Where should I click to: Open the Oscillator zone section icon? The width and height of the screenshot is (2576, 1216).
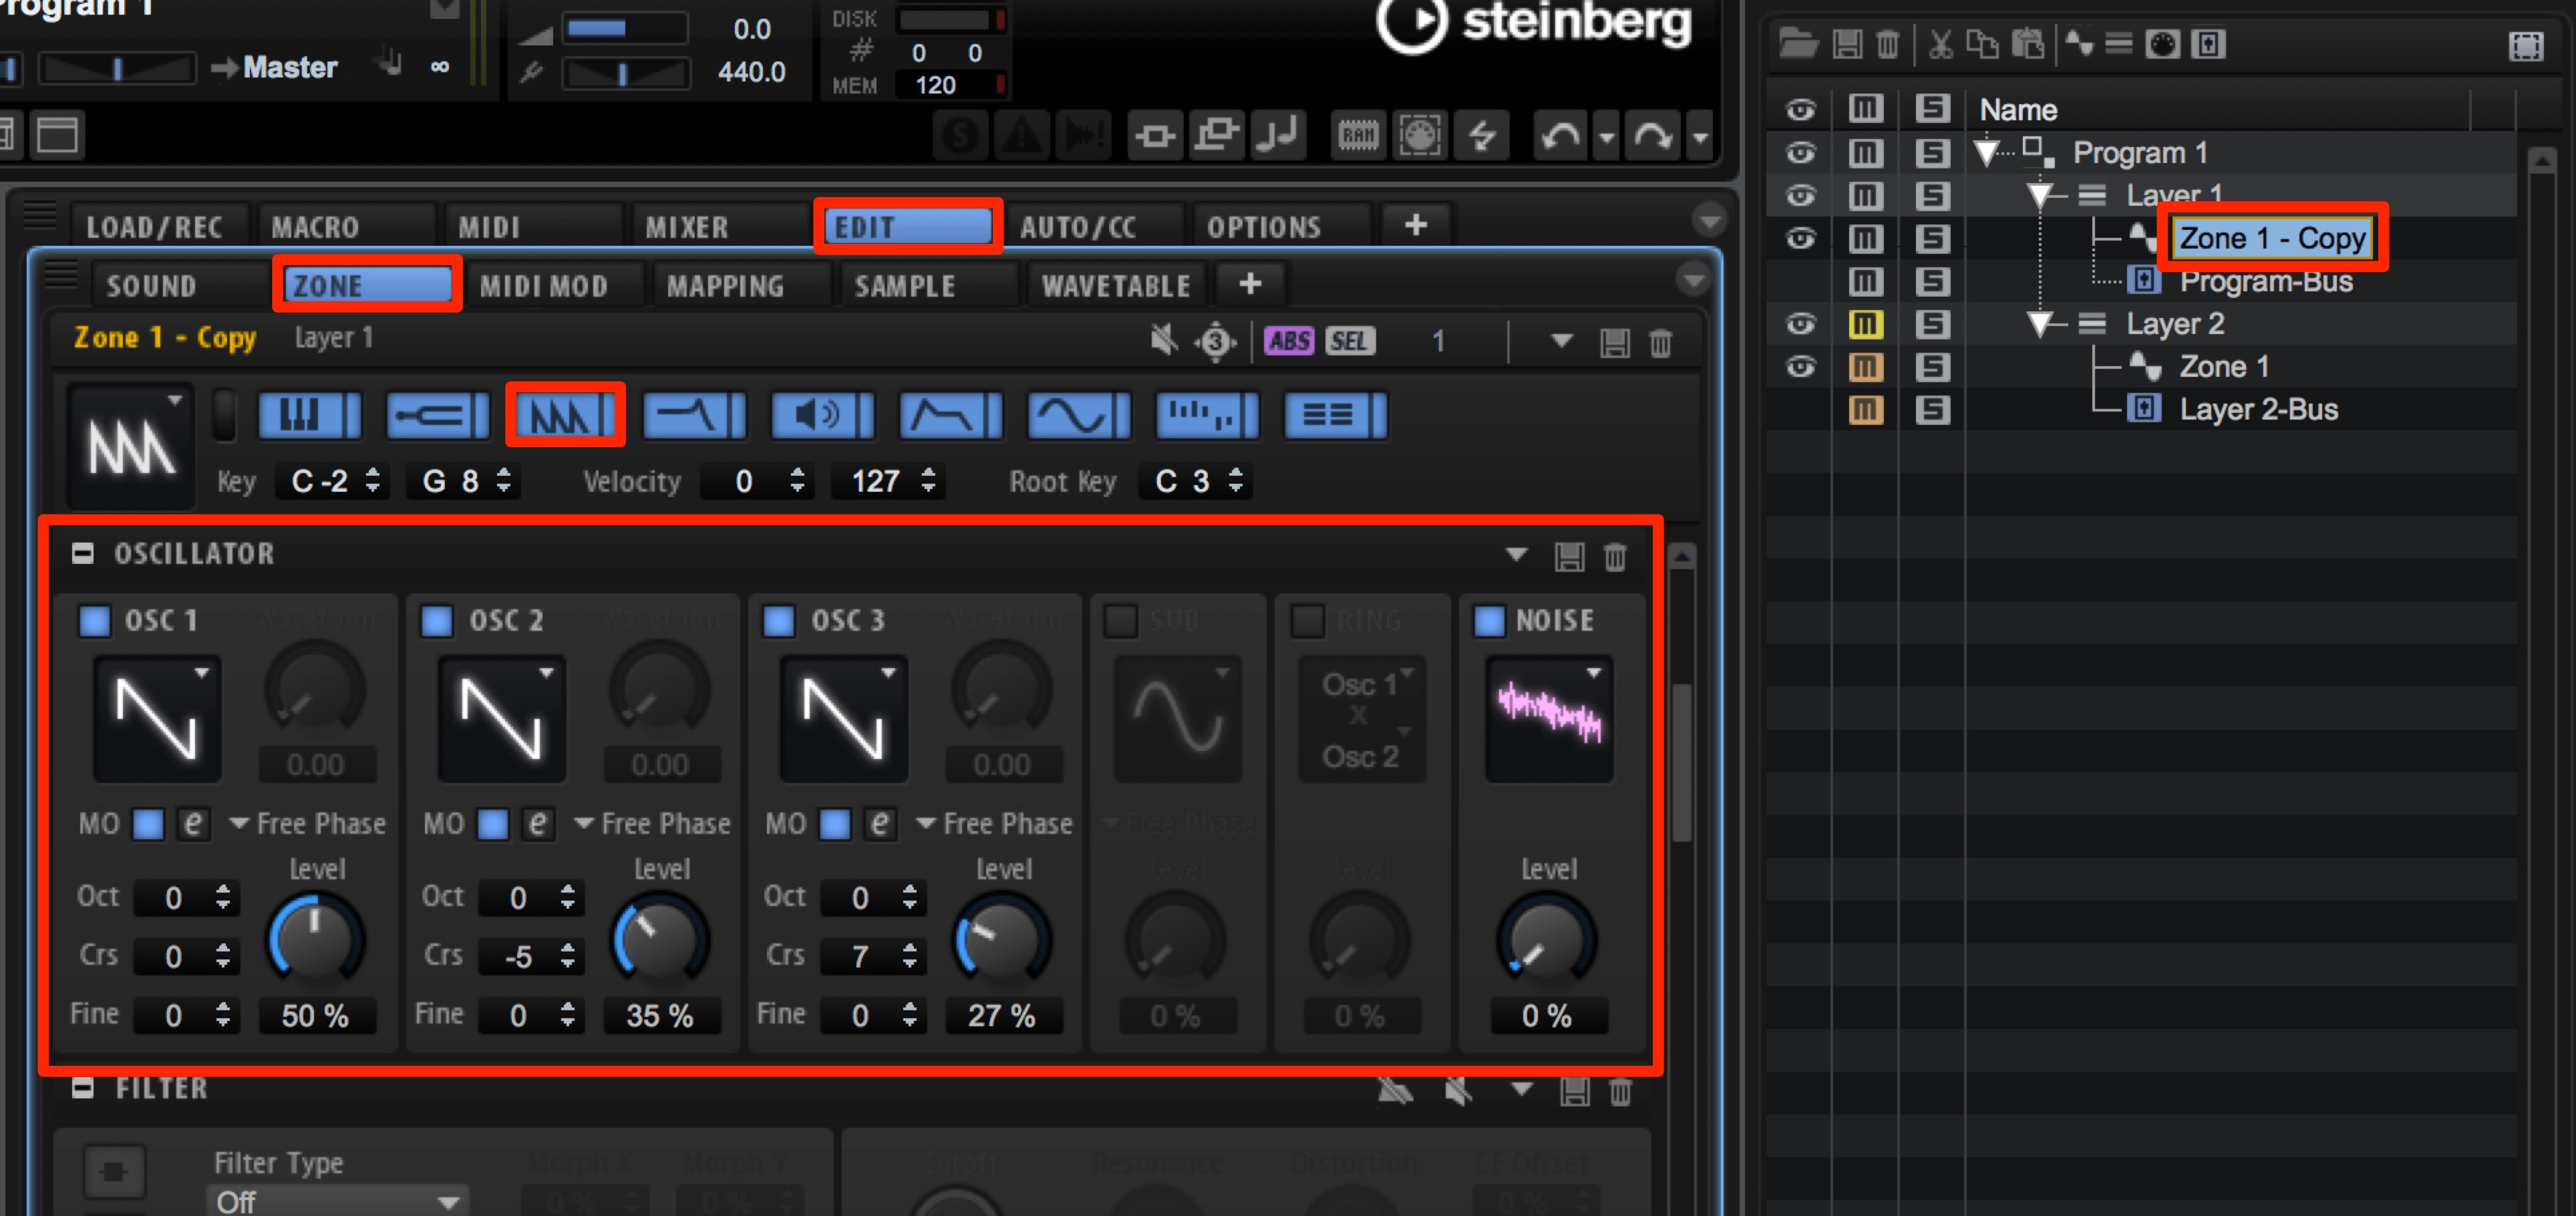(565, 415)
